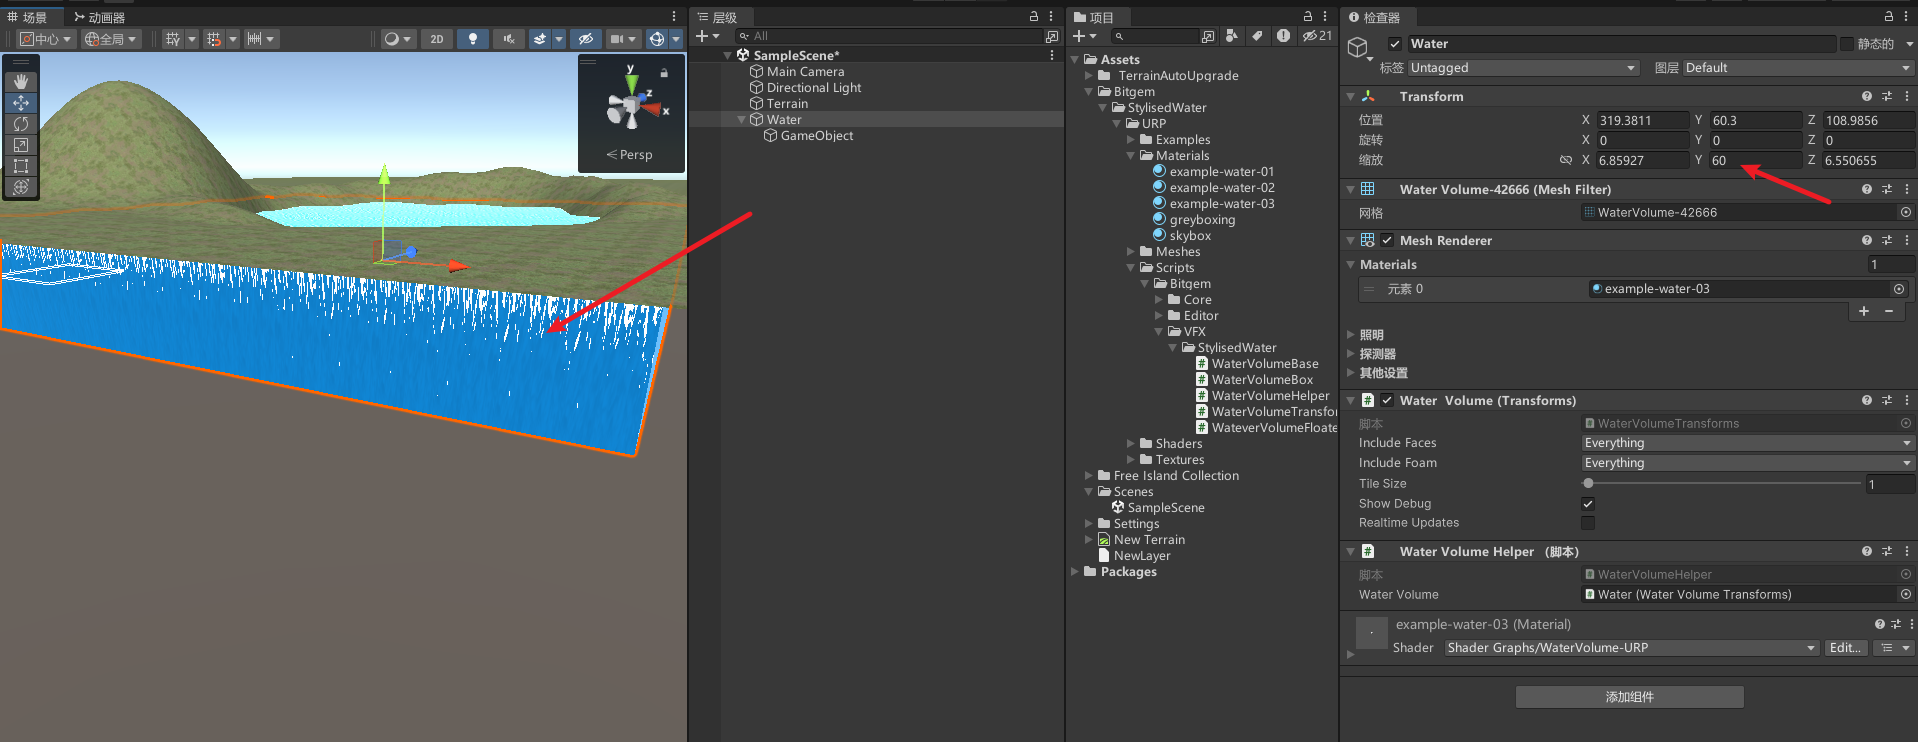This screenshot has width=1918, height=742.
Task: Select the Rect transform tool
Action: pyautogui.click(x=20, y=166)
